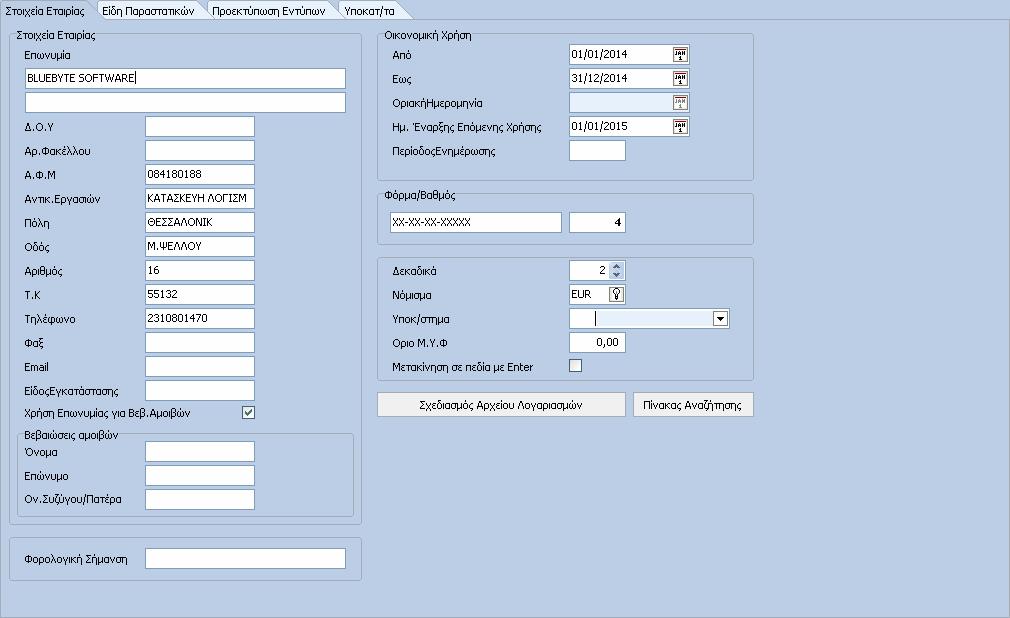
Task: Click the Δ.Ο.Υ input field
Action: click(200, 126)
